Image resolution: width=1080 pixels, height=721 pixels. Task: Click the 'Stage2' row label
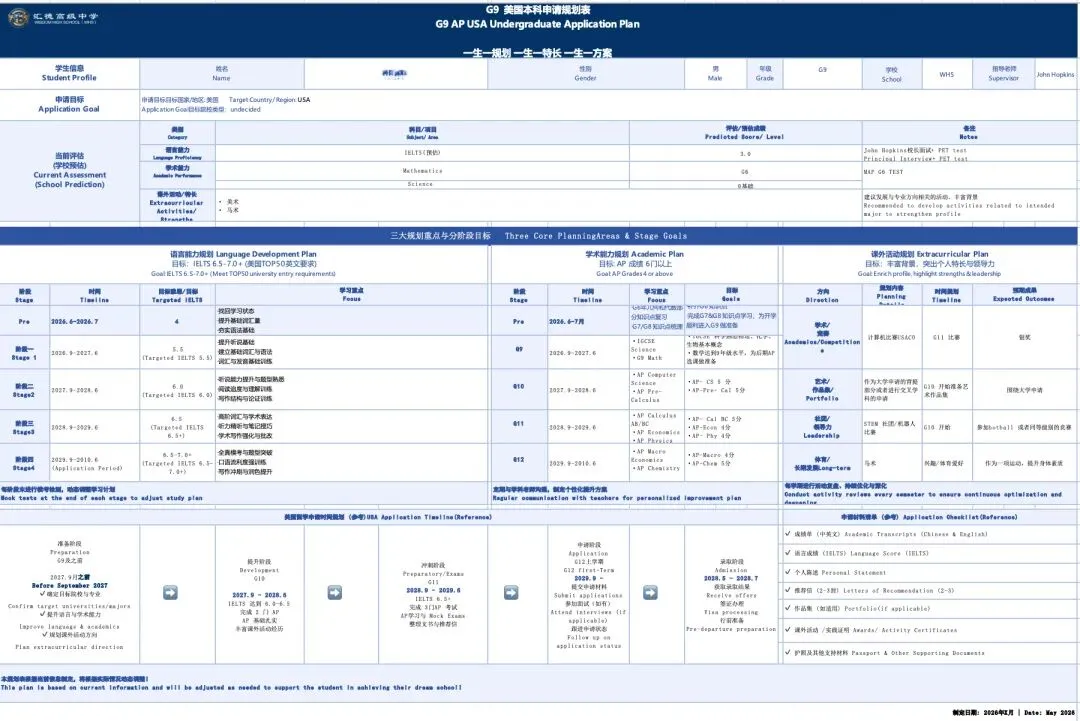(24, 390)
